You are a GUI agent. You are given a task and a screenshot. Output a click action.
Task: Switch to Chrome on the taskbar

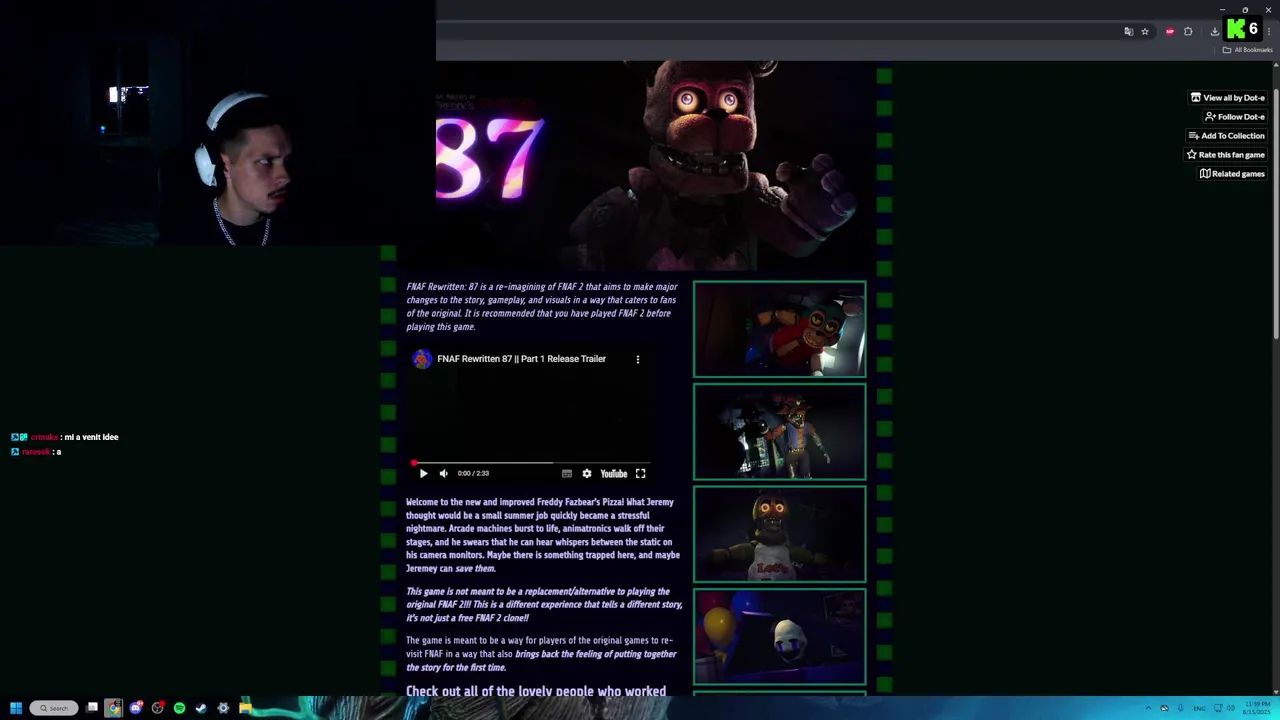(114, 708)
